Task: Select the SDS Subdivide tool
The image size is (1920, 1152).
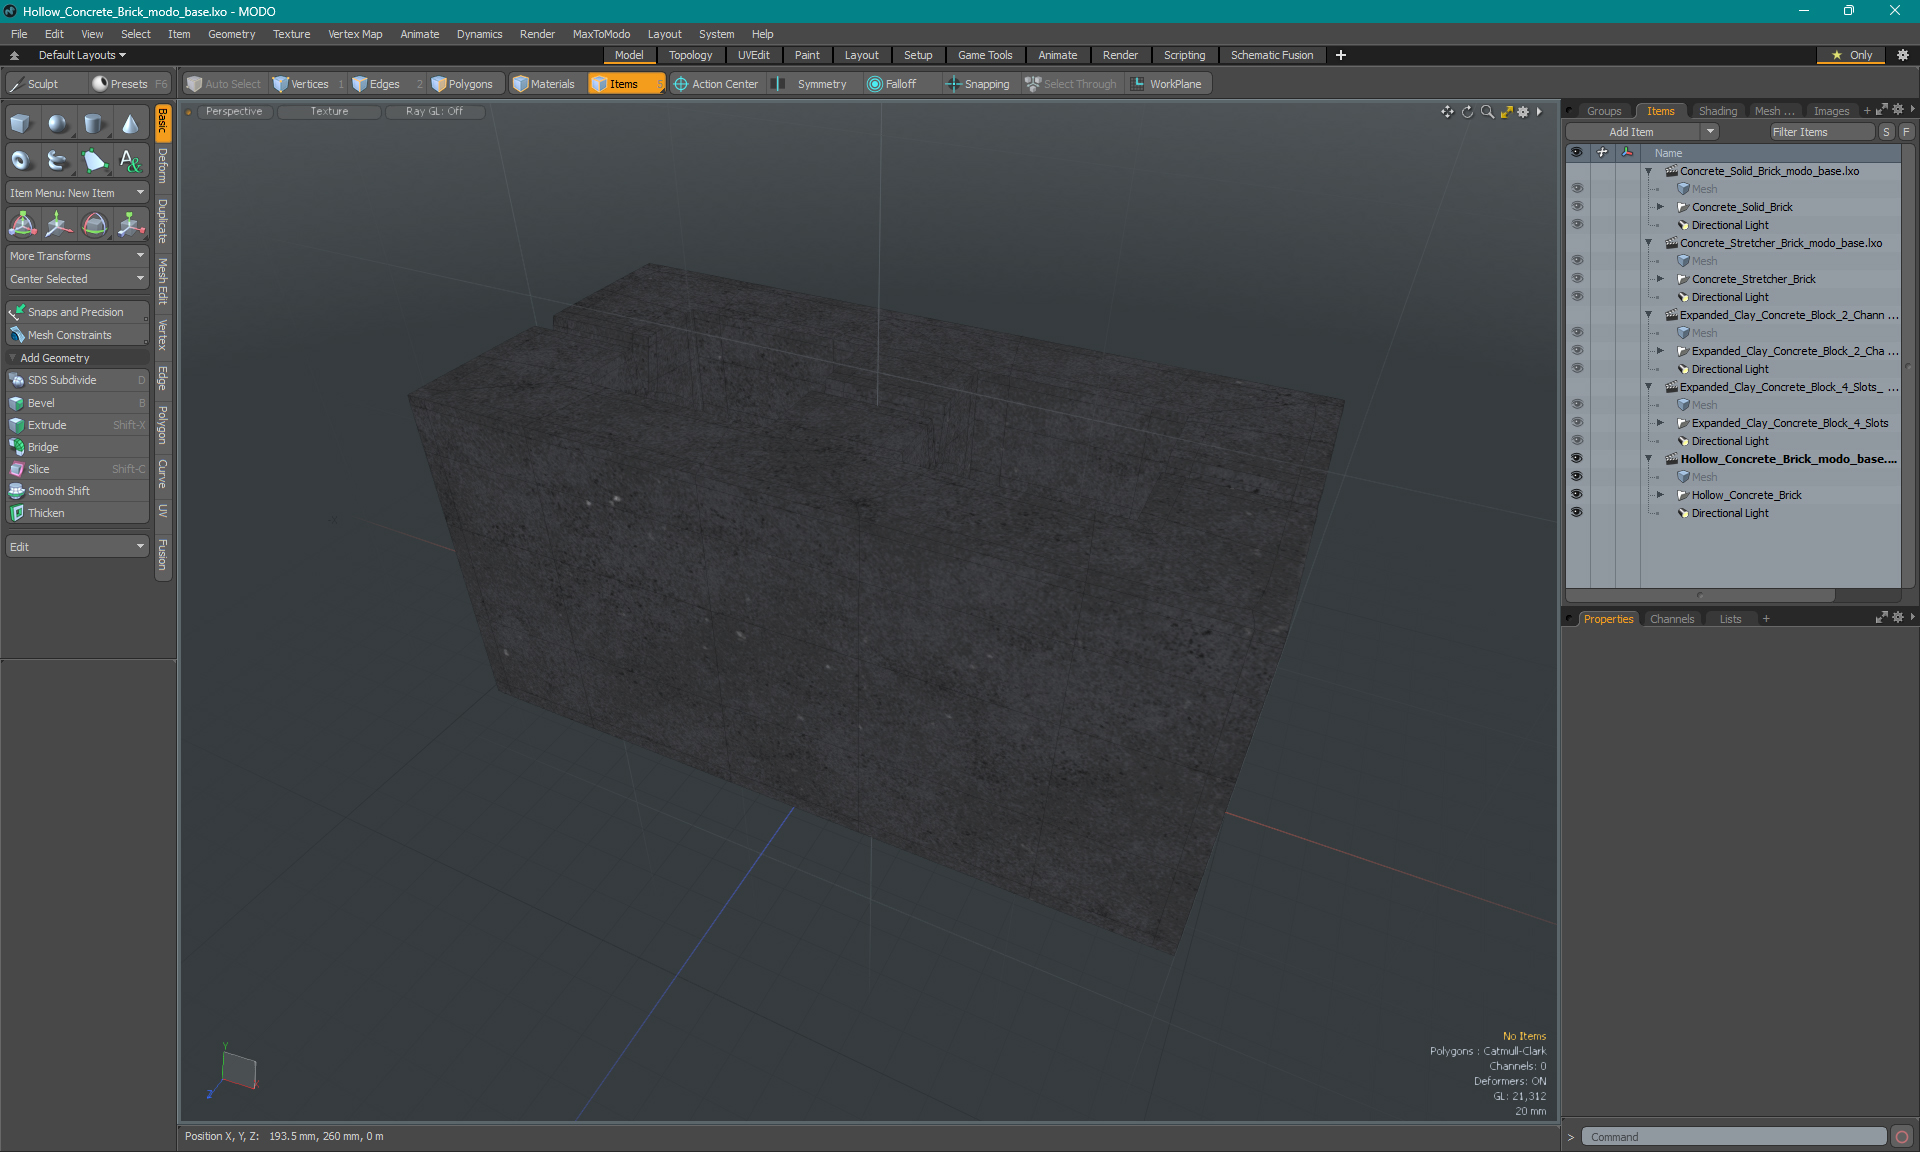Action: [75, 380]
